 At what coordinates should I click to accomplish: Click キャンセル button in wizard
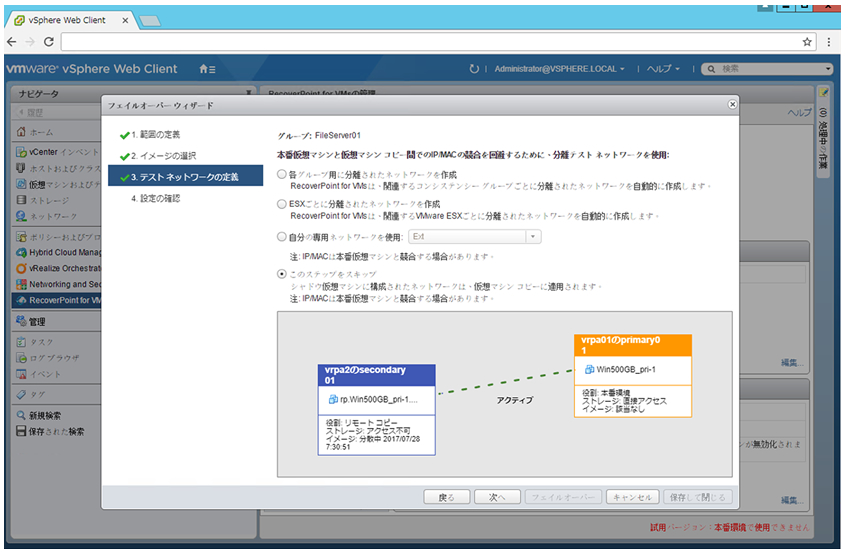pyautogui.click(x=632, y=497)
